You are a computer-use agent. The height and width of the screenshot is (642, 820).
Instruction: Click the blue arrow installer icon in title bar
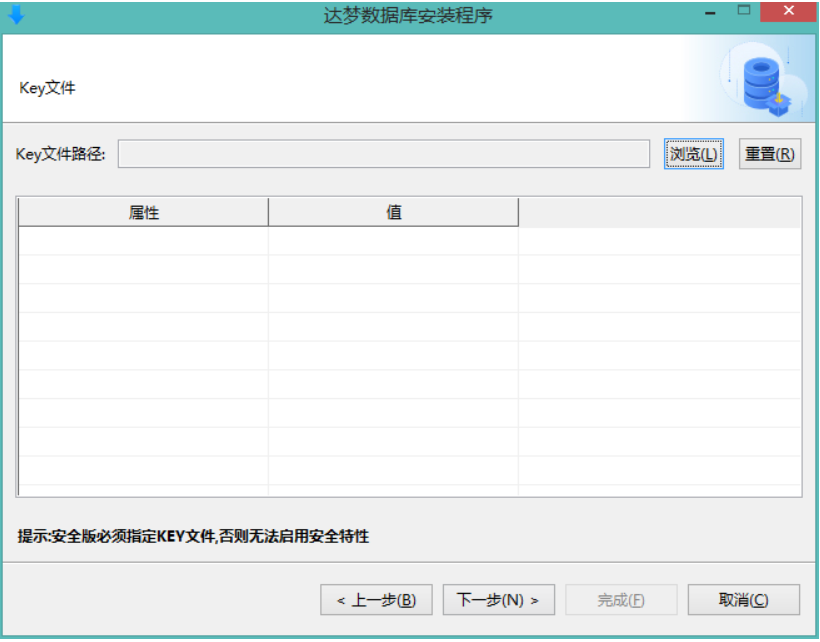tap(16, 14)
